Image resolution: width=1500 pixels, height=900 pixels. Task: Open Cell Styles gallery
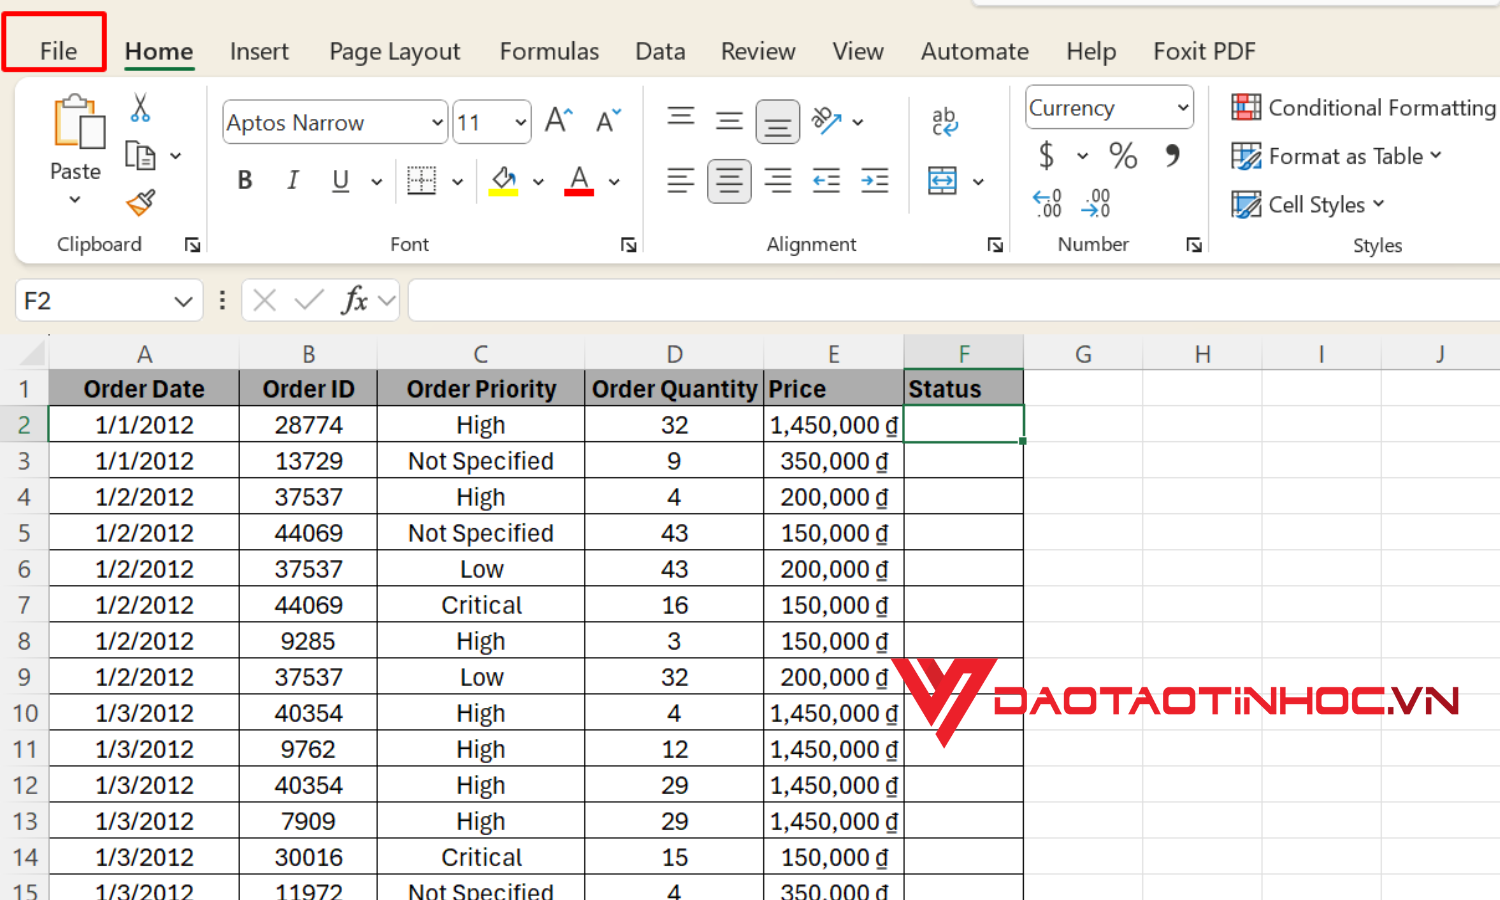click(x=1308, y=204)
